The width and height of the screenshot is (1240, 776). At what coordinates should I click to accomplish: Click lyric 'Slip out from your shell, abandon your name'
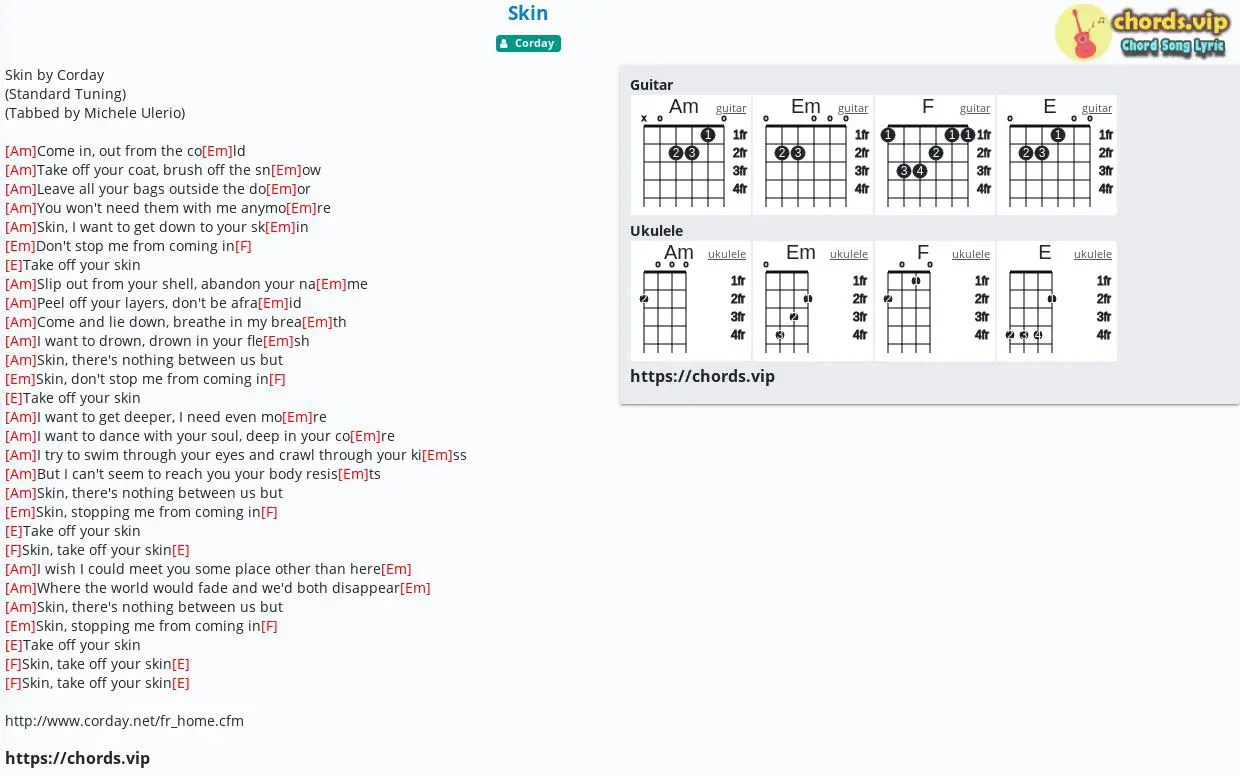click(x=186, y=284)
